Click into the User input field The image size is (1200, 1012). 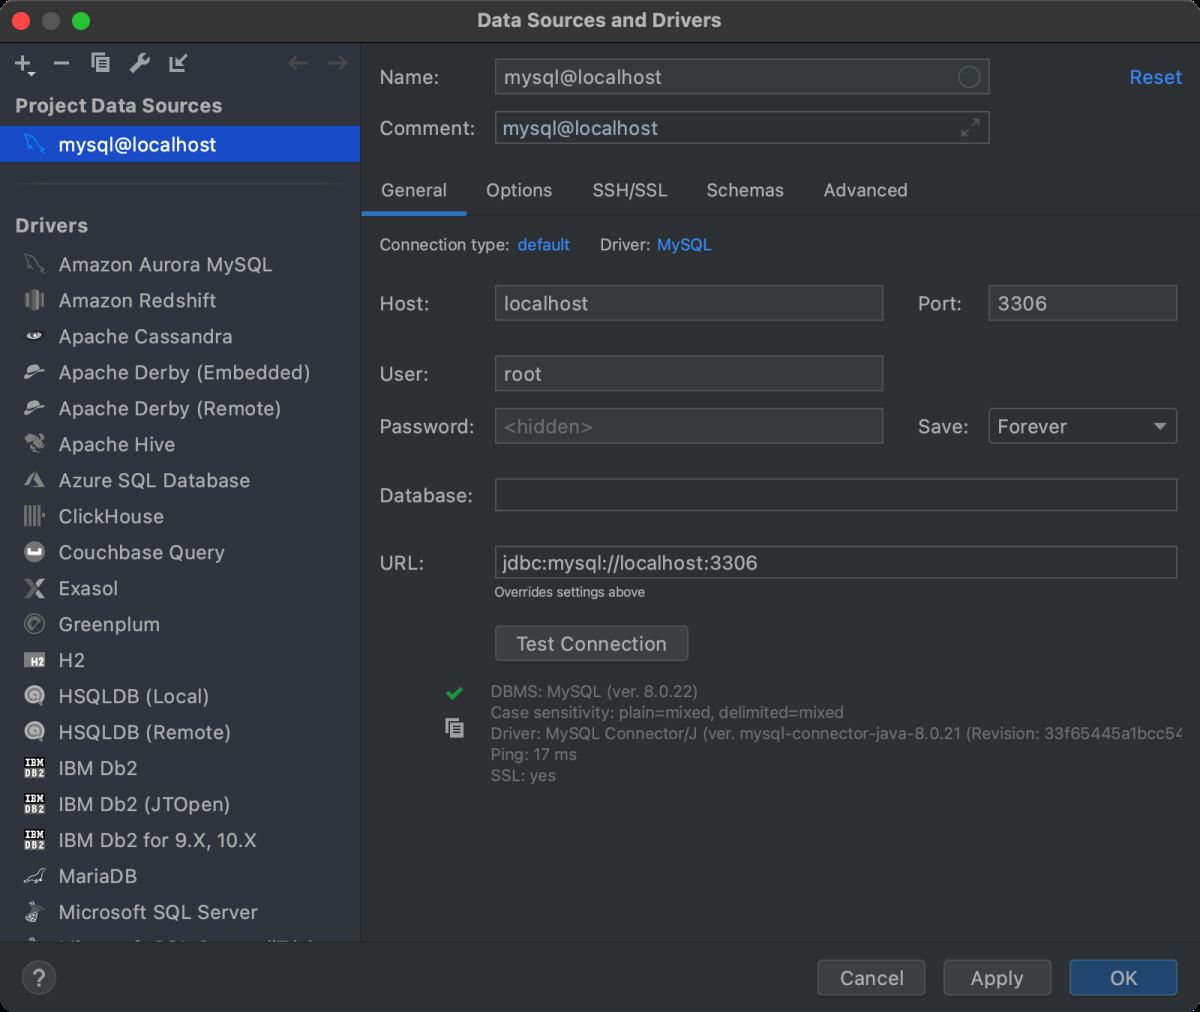tap(689, 373)
